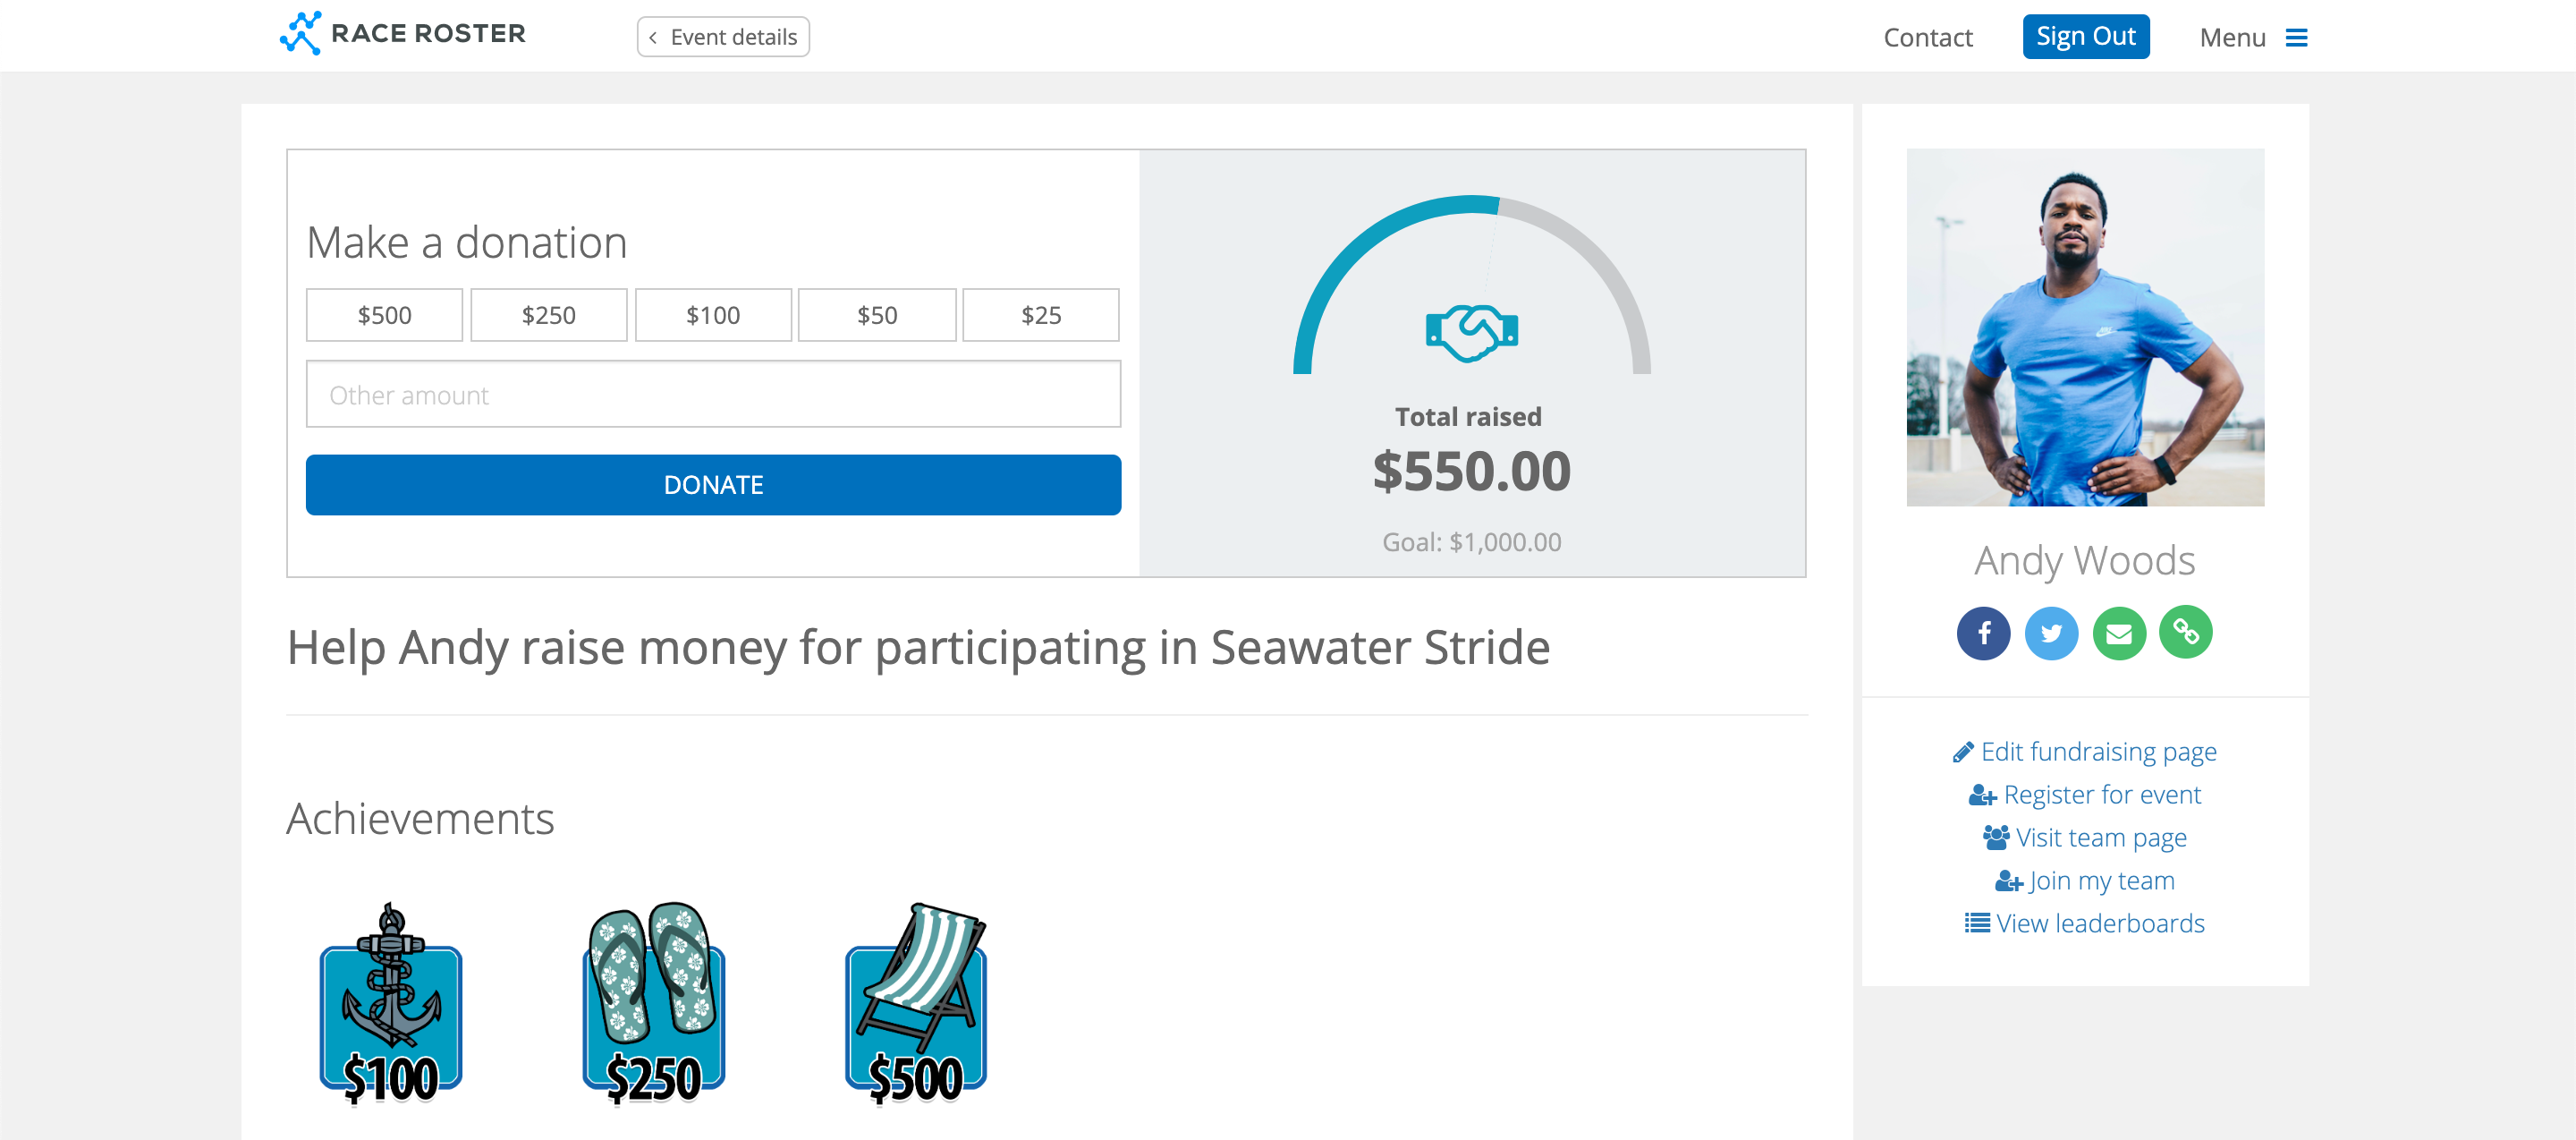2576x1140 pixels.
Task: Share via Twitter icon
Action: point(2051,633)
